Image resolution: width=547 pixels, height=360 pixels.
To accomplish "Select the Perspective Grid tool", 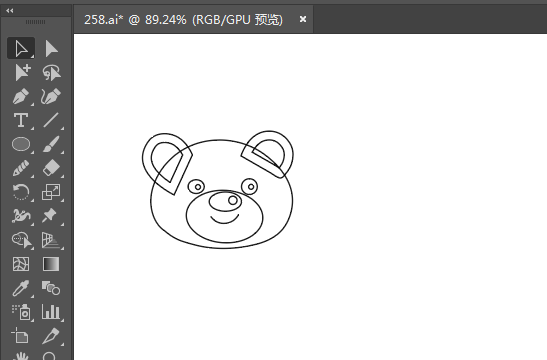I will click(x=51, y=240).
